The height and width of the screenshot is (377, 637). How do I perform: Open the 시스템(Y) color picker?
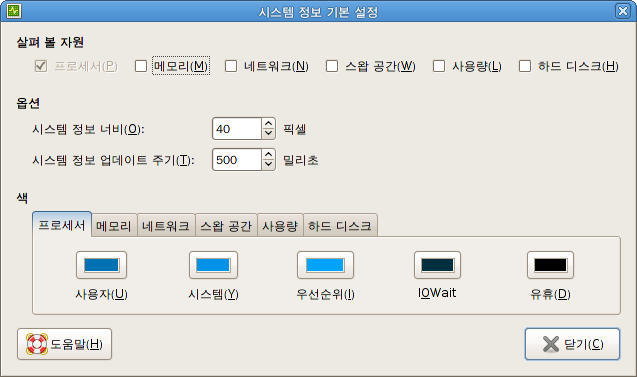tap(213, 265)
